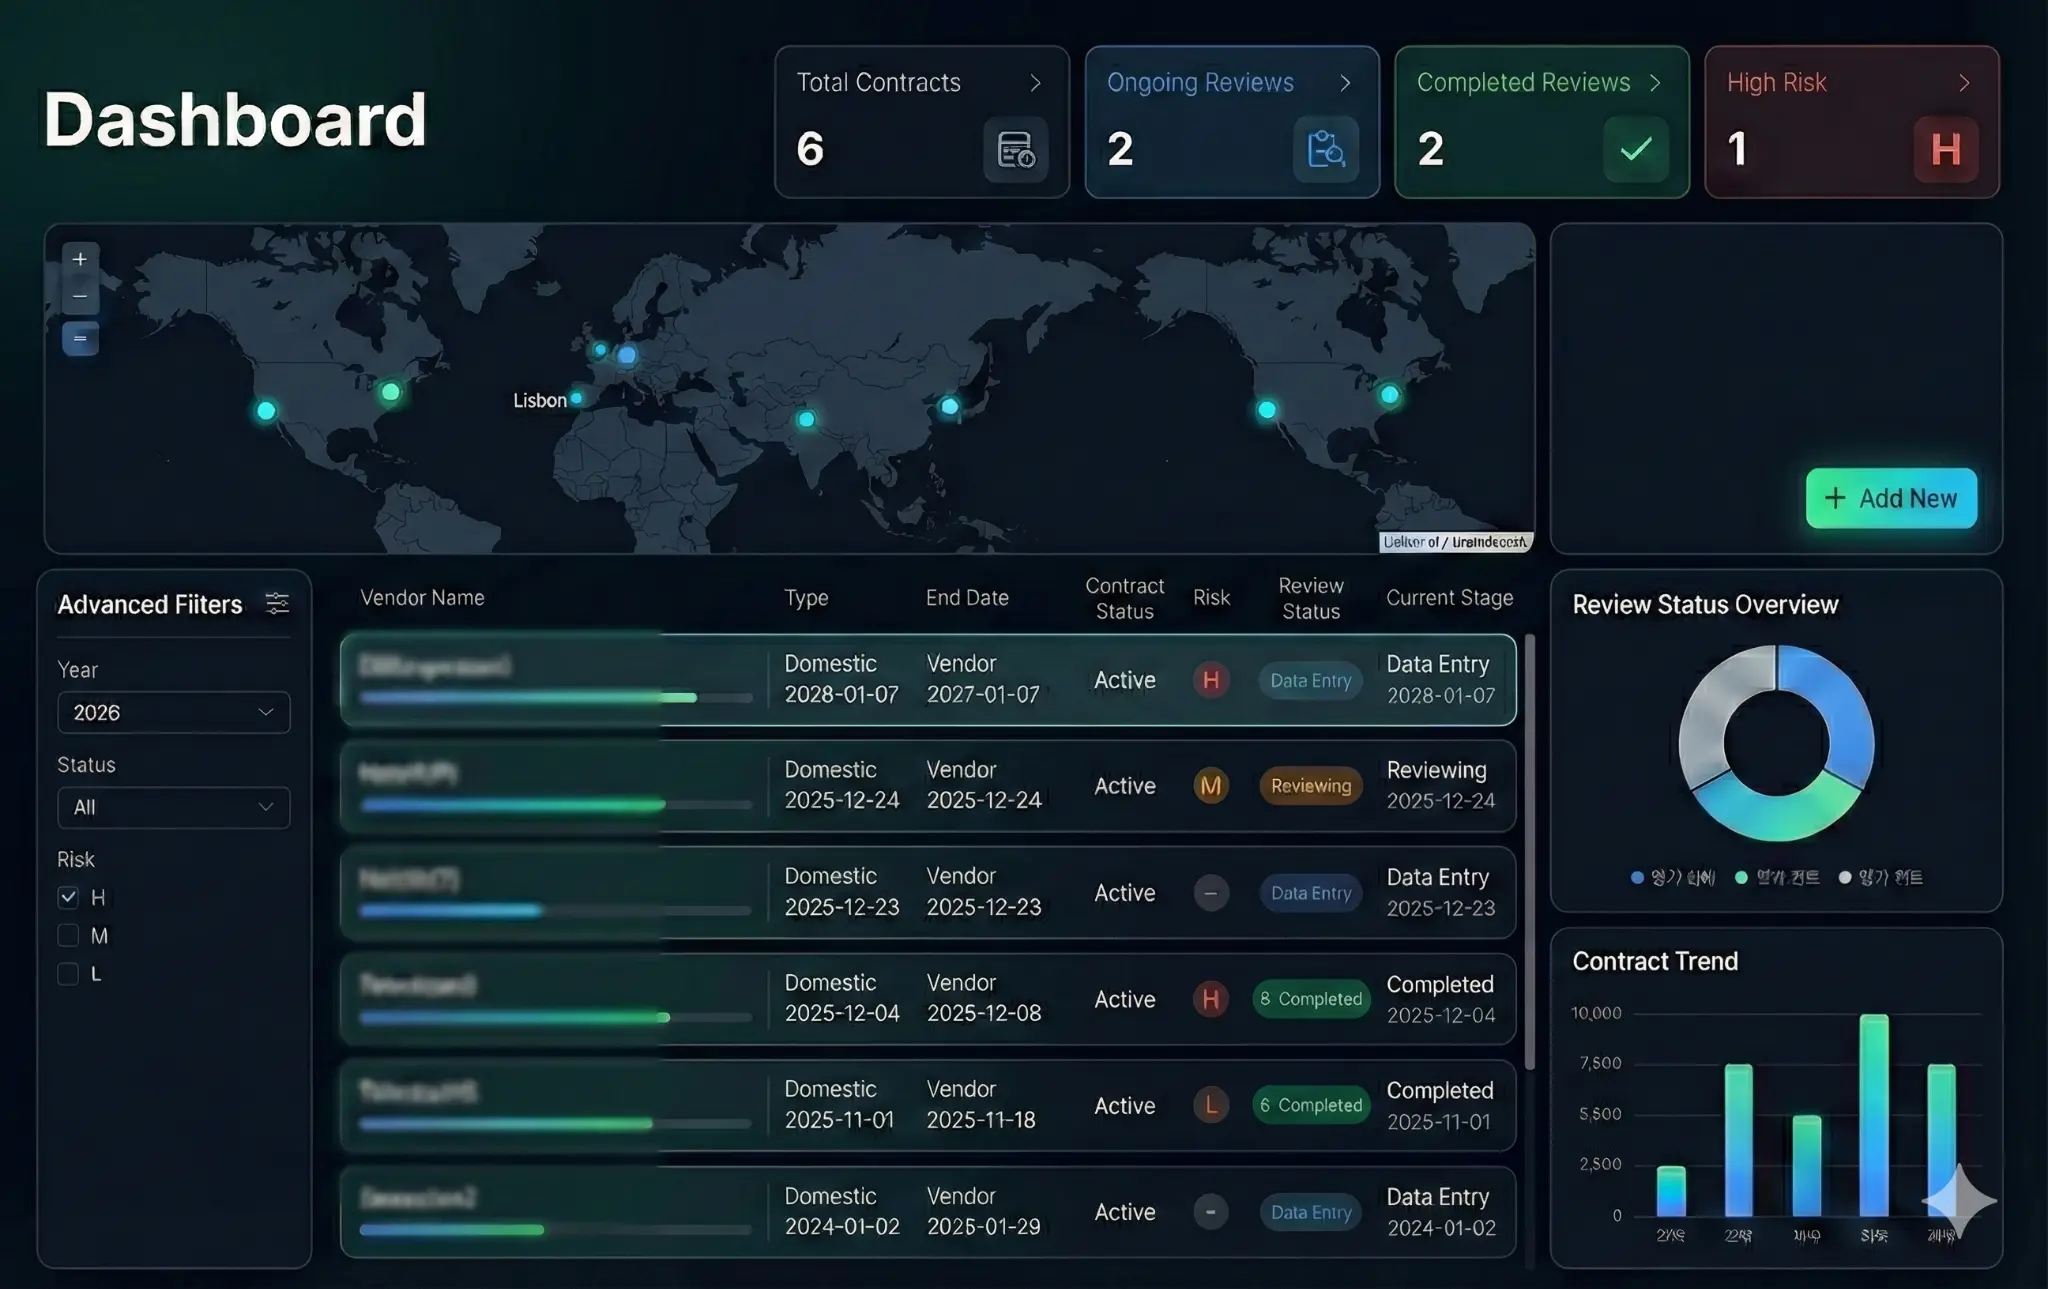Screen dimensions: 2048x1289
Task: Expand High Risk card chevron
Action: pyautogui.click(x=1964, y=83)
